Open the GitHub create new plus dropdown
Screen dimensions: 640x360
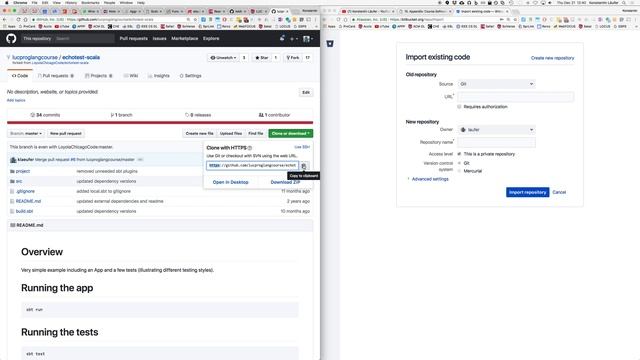(293, 39)
